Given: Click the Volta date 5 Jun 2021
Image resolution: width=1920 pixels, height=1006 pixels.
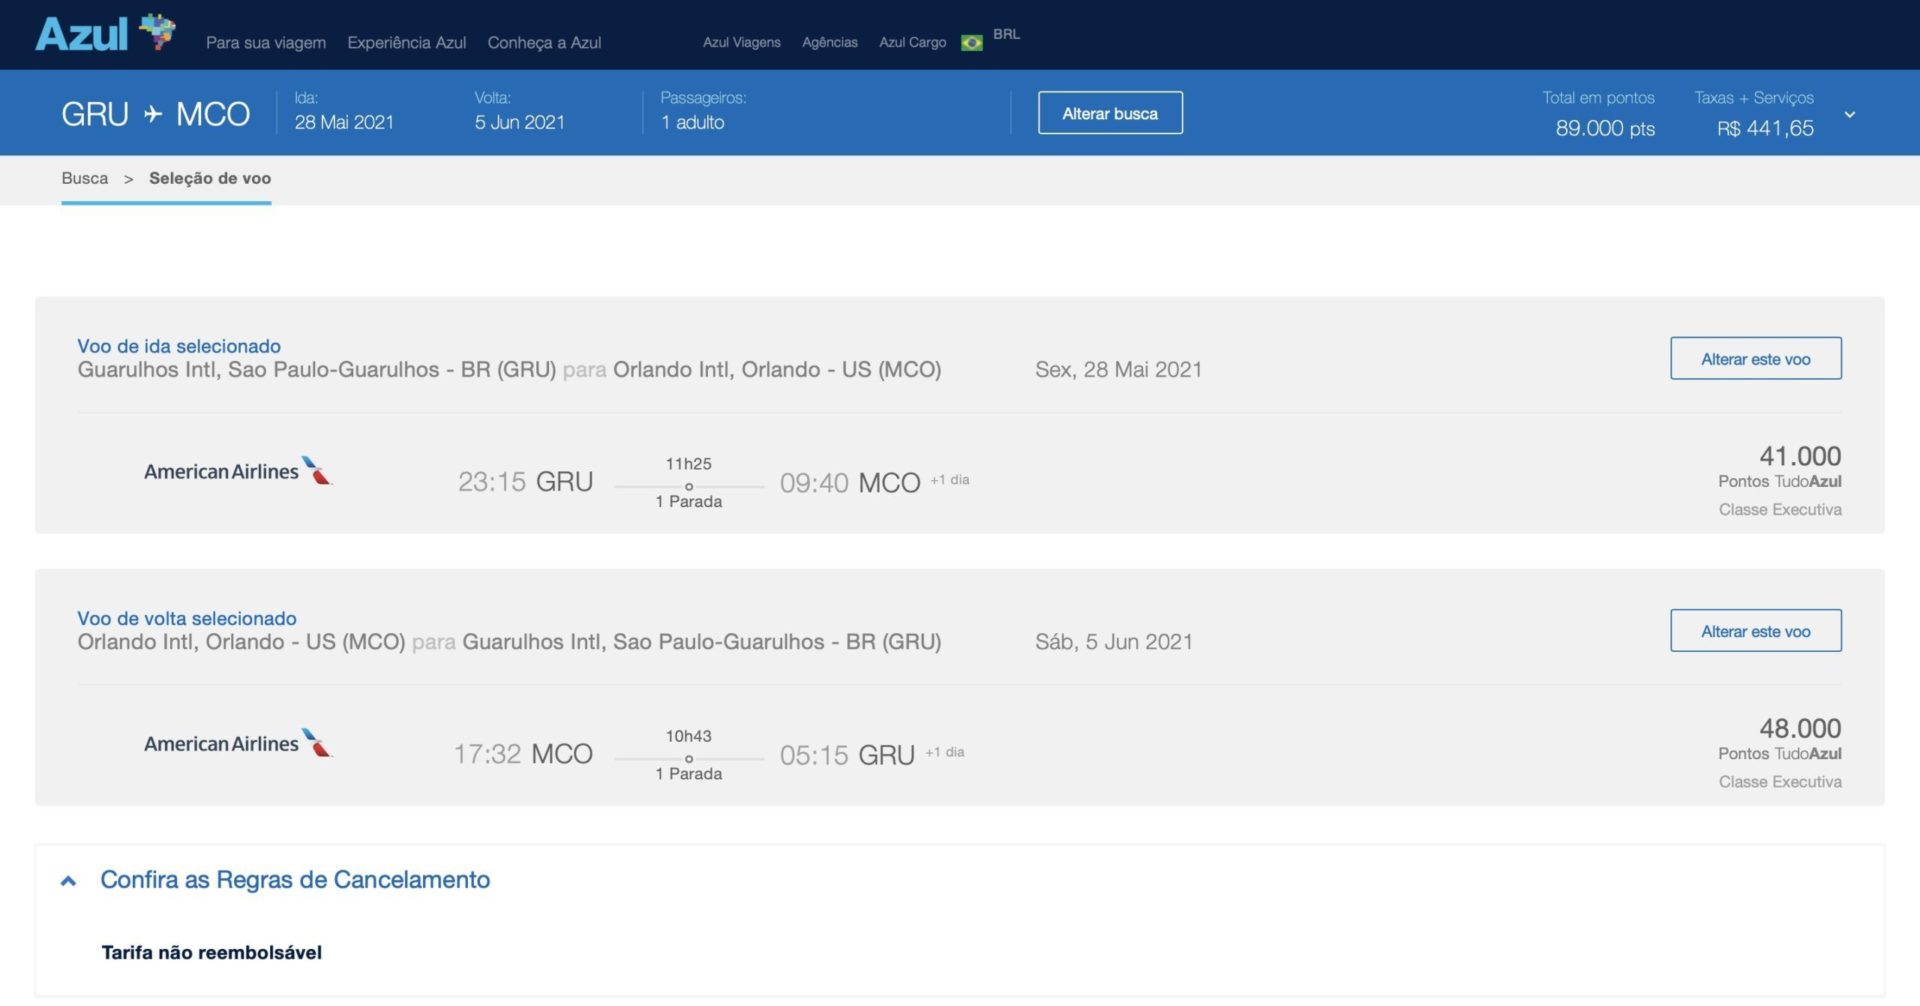Looking at the screenshot, I should pyautogui.click(x=520, y=122).
